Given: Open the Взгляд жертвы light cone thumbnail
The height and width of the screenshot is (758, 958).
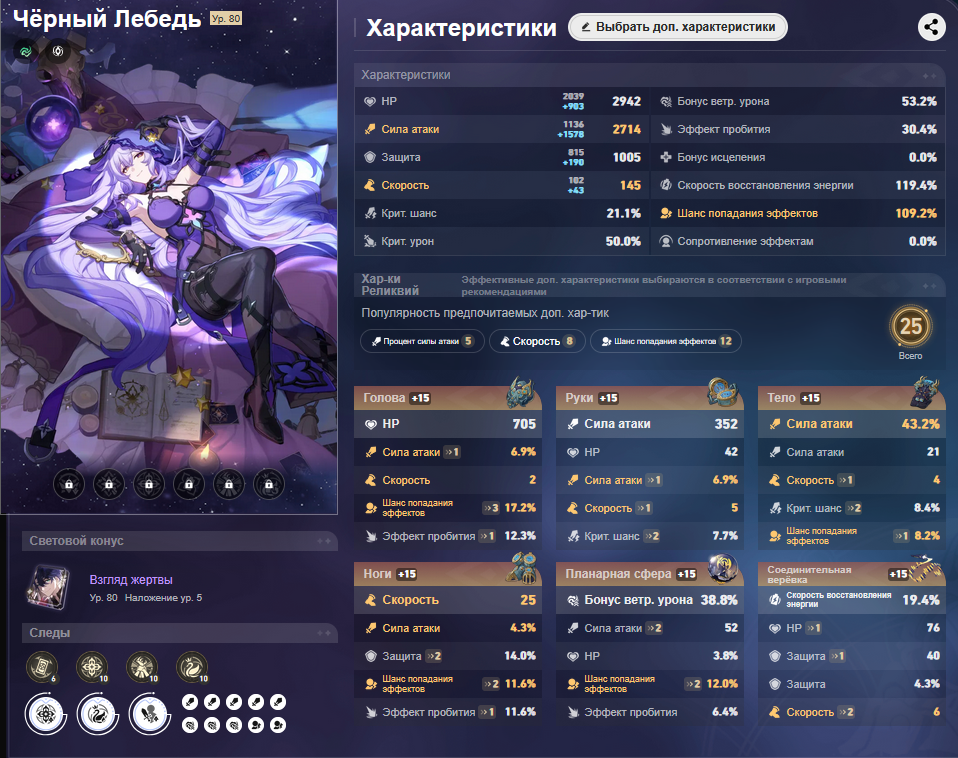Looking at the screenshot, I should pyautogui.click(x=48, y=588).
